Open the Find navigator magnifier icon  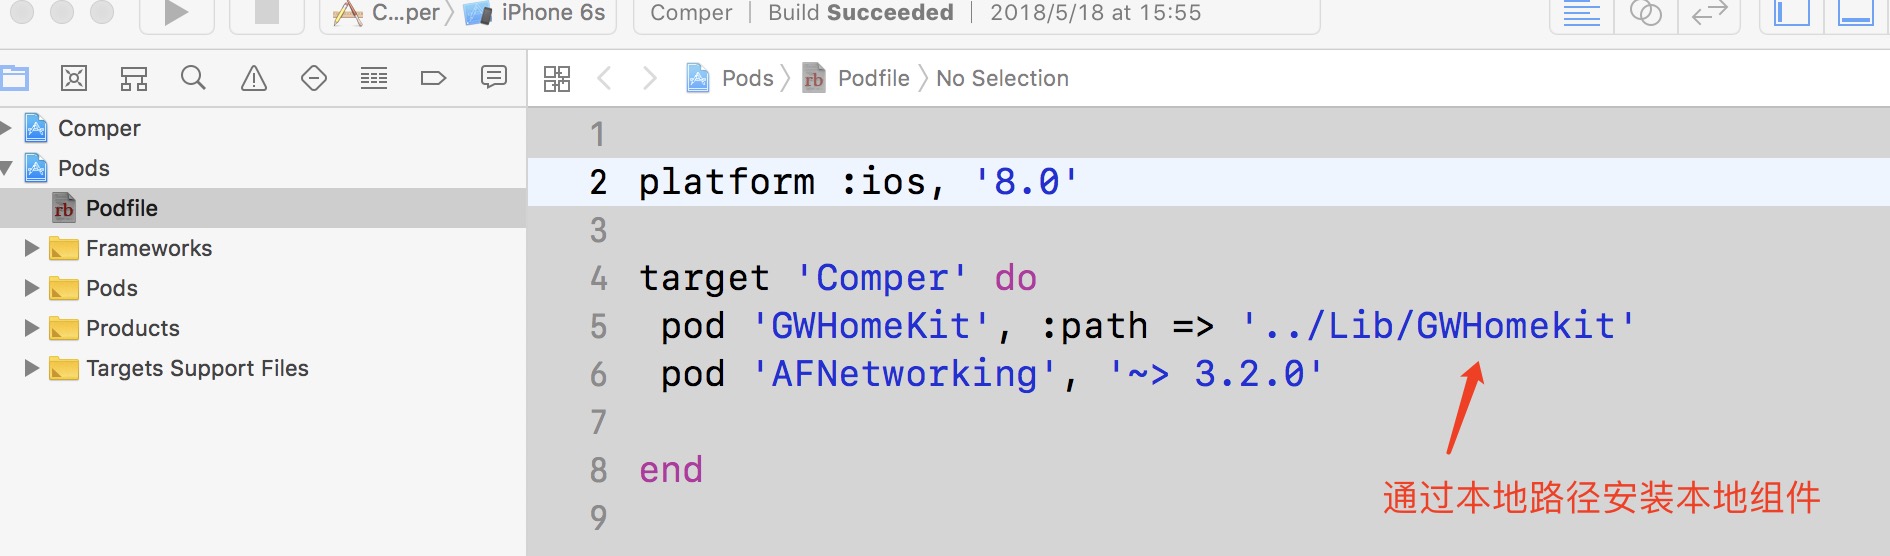[193, 78]
